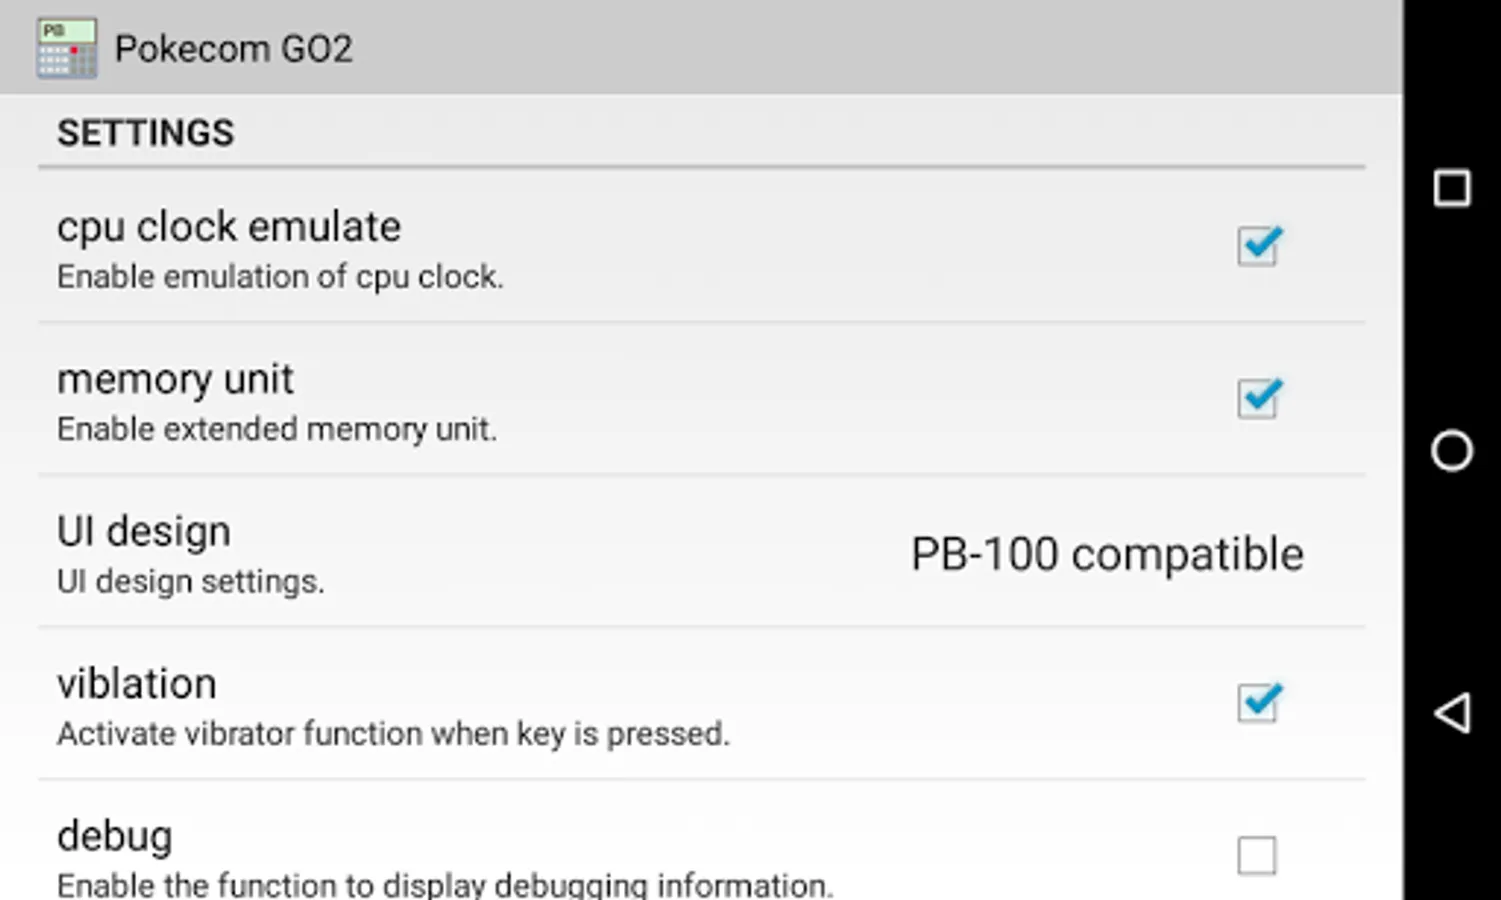The image size is (1501, 900).
Task: Click the Pokecom GO2 title text
Action: pos(233,48)
